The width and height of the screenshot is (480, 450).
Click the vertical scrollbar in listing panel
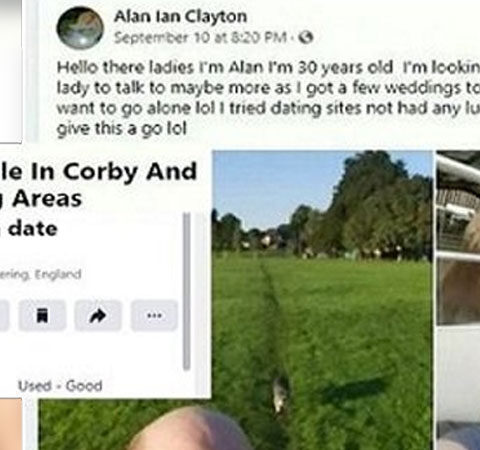[x=187, y=291]
